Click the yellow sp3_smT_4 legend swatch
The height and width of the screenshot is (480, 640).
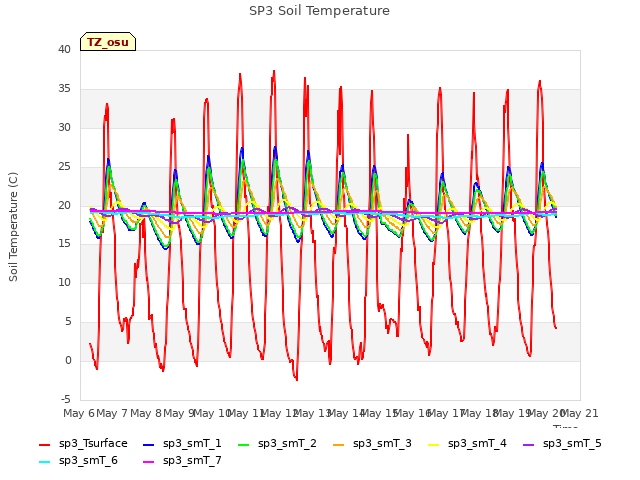434,444
